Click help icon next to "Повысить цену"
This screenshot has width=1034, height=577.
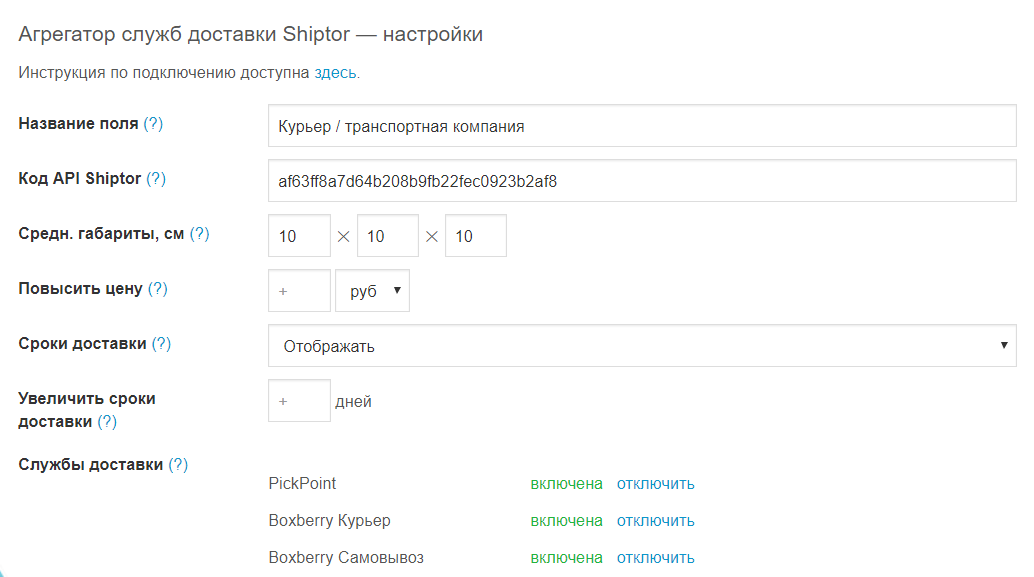pyautogui.click(x=158, y=288)
